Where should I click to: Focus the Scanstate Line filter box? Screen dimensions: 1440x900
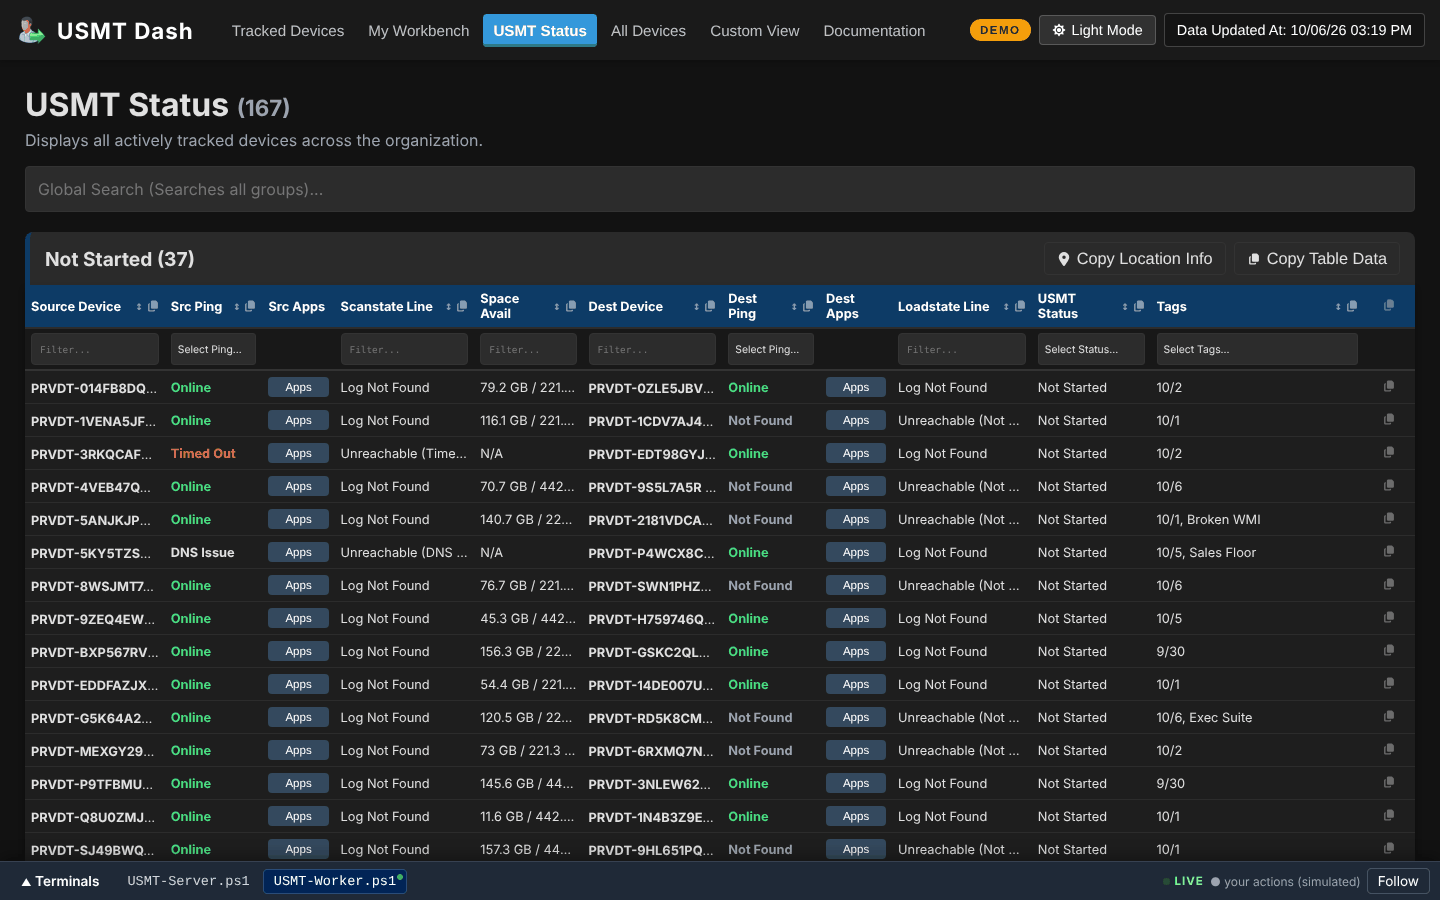coord(404,349)
